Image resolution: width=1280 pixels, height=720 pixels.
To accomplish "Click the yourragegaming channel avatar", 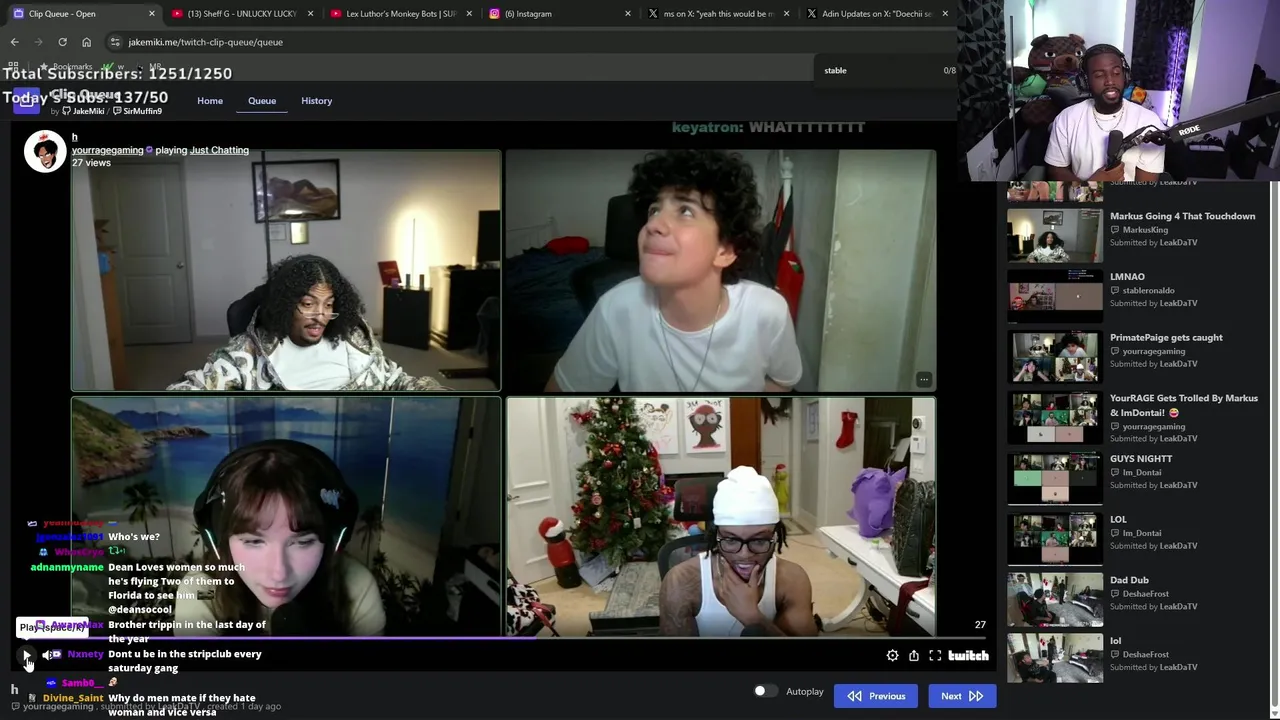I will (x=45, y=151).
